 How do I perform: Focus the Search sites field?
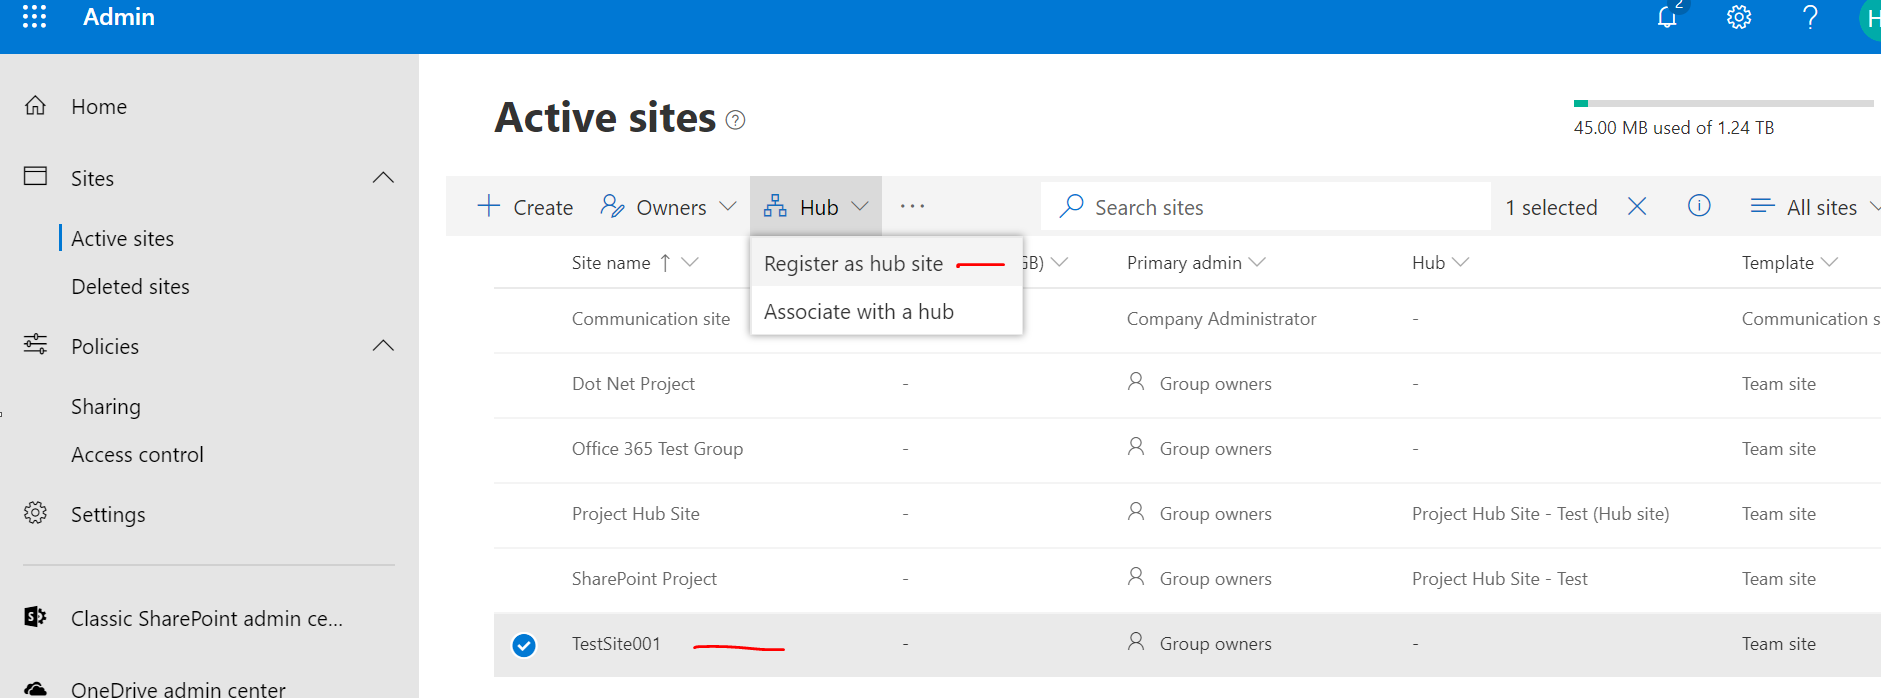tap(1266, 206)
